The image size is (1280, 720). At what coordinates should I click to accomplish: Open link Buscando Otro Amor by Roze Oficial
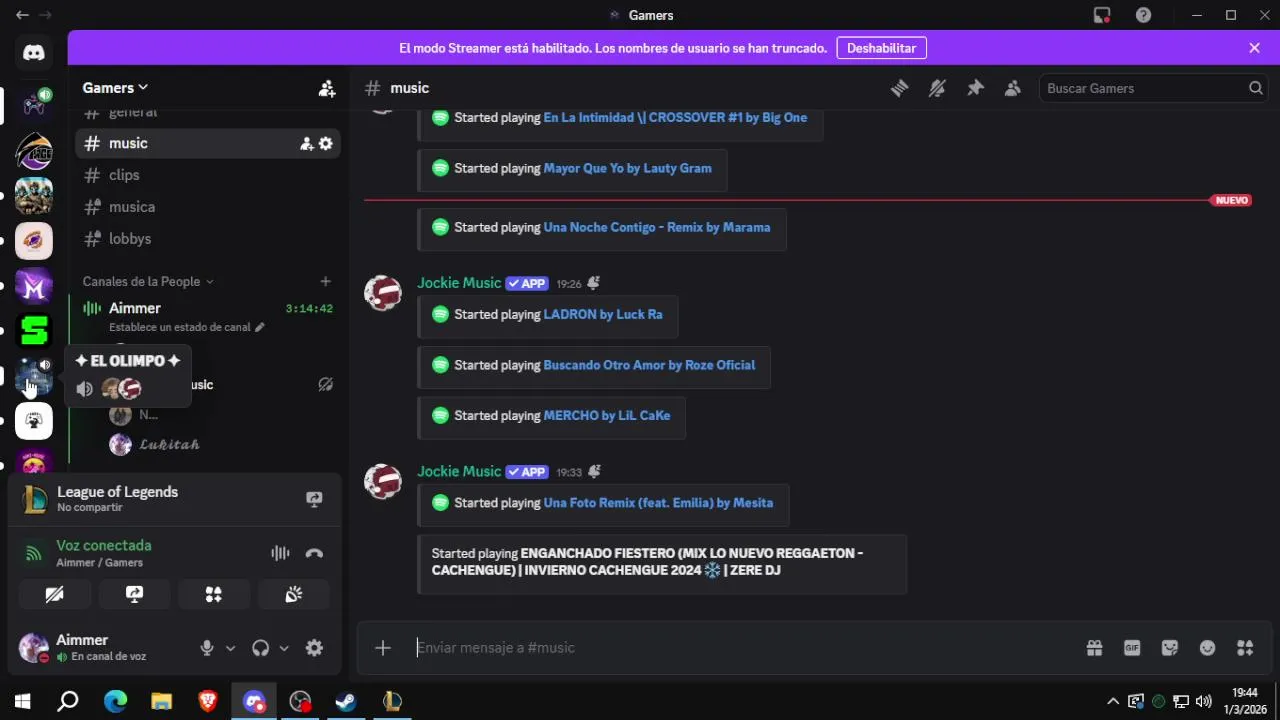point(649,365)
